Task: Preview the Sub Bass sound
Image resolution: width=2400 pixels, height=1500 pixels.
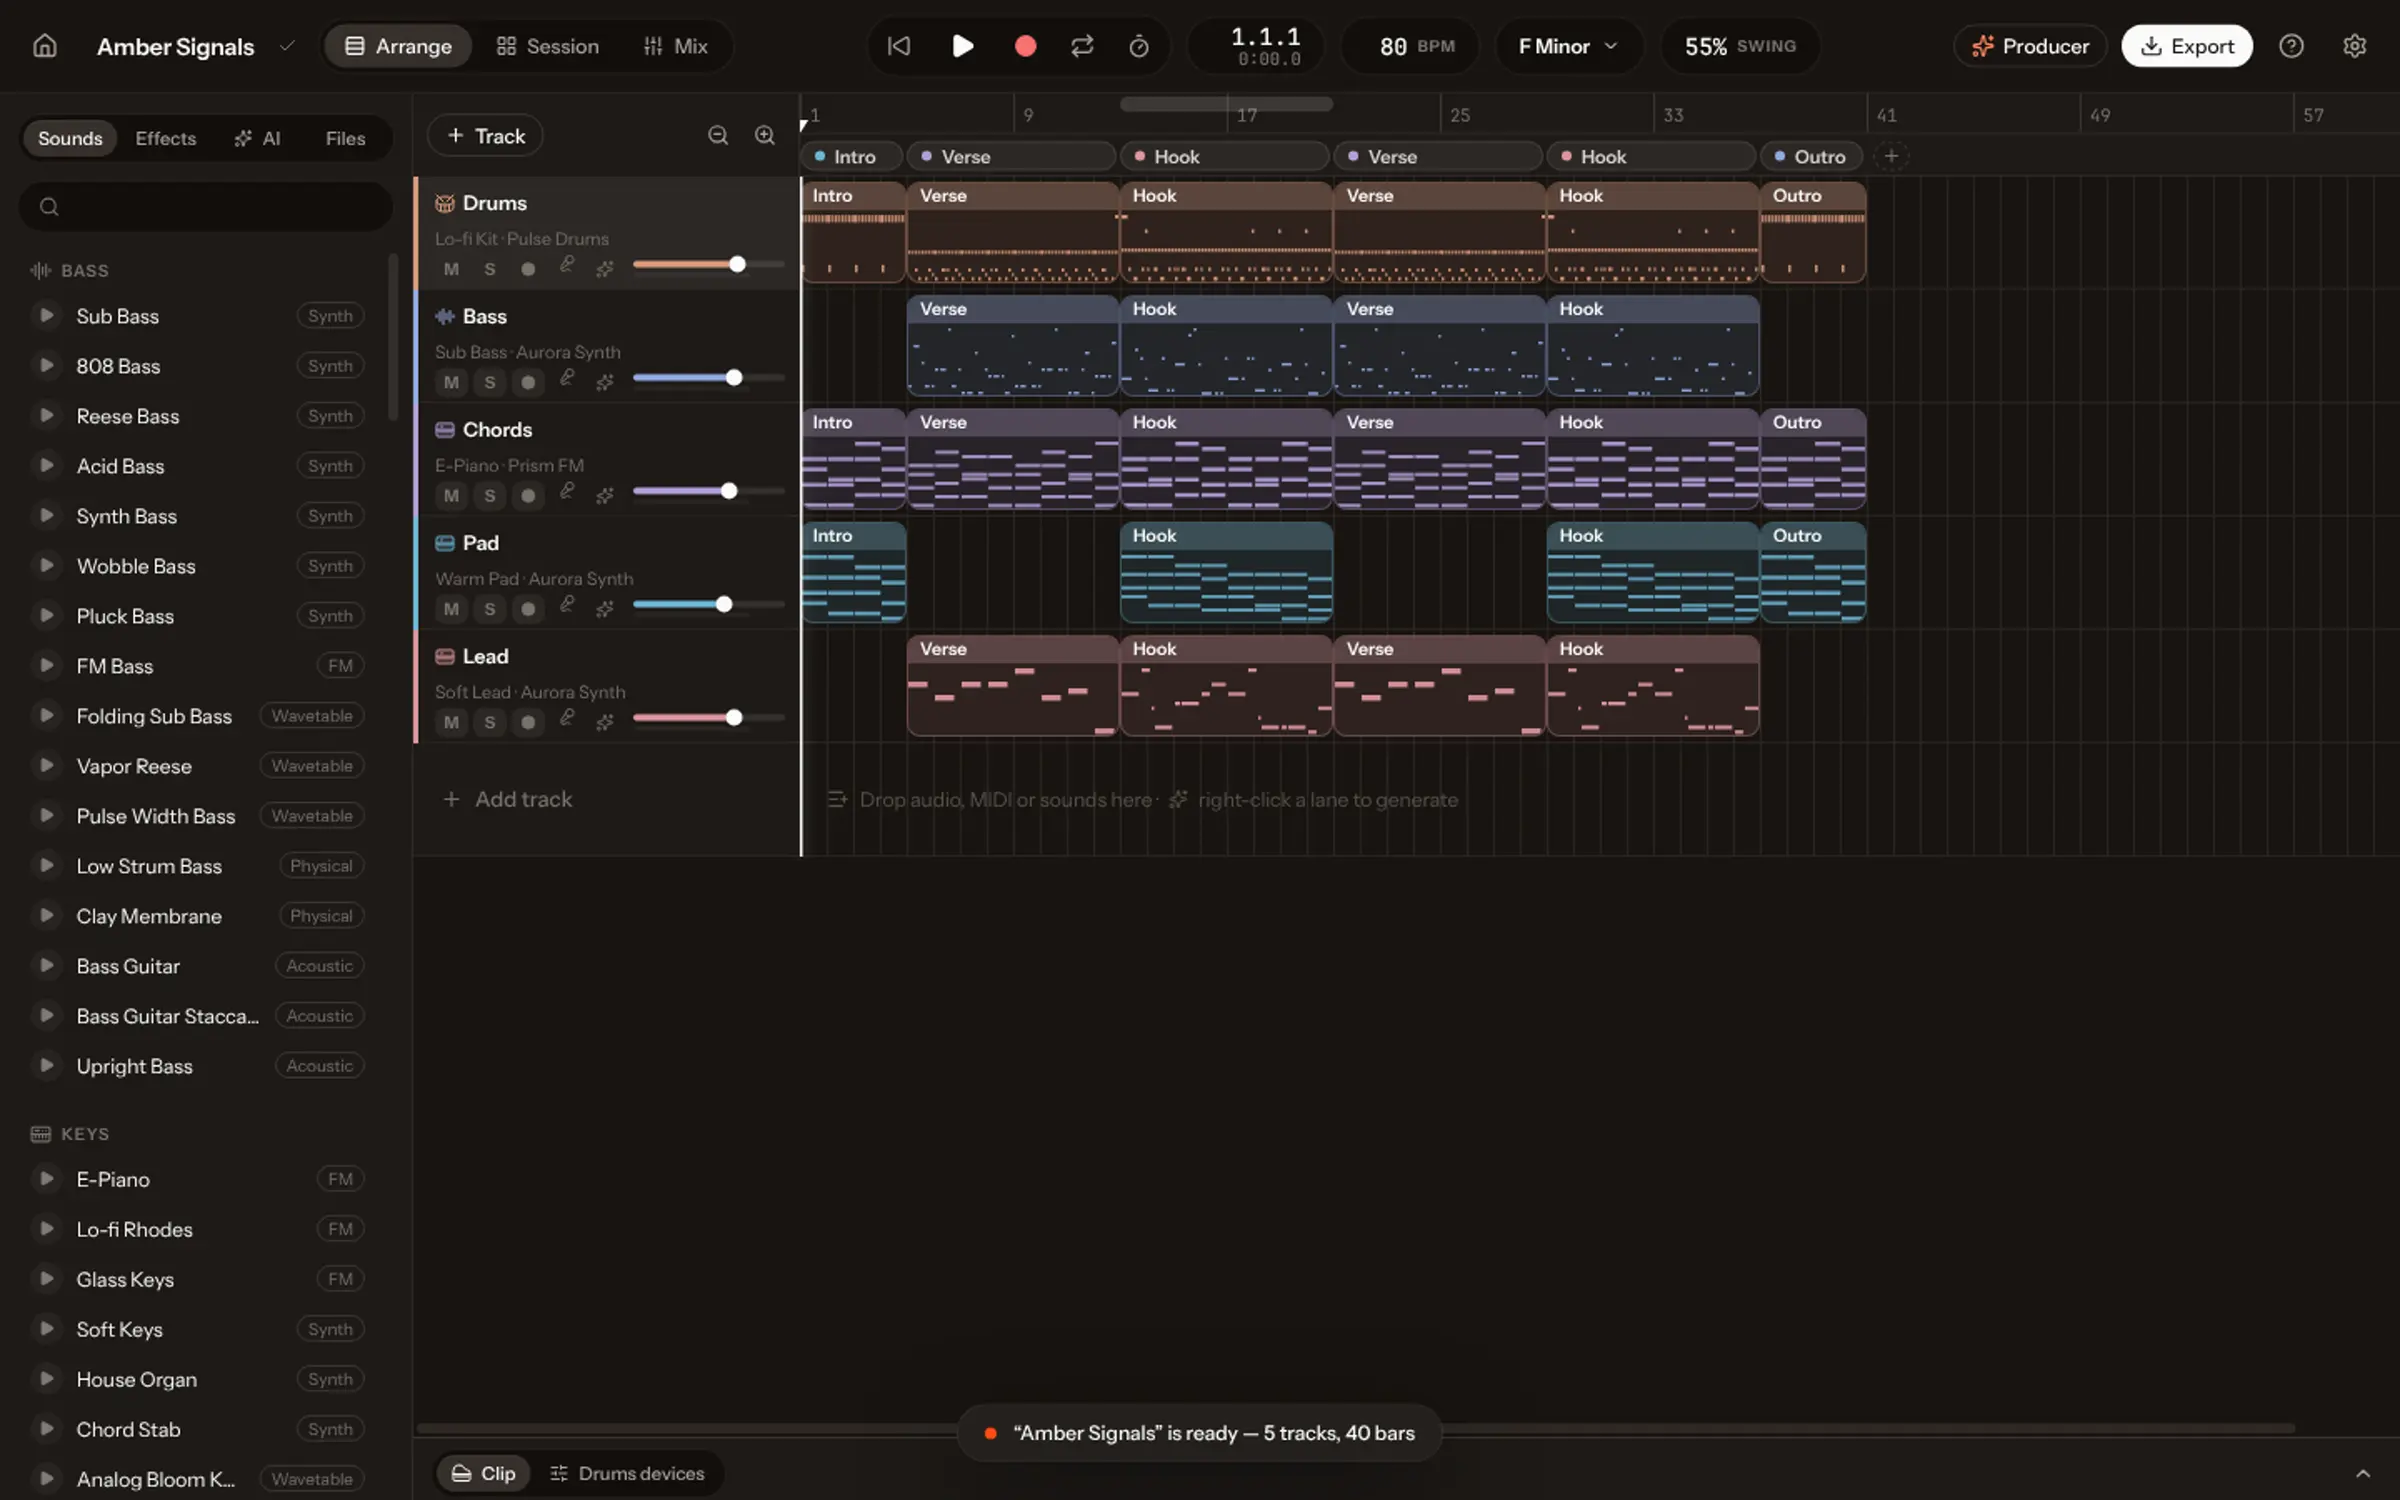Action: pos(46,315)
